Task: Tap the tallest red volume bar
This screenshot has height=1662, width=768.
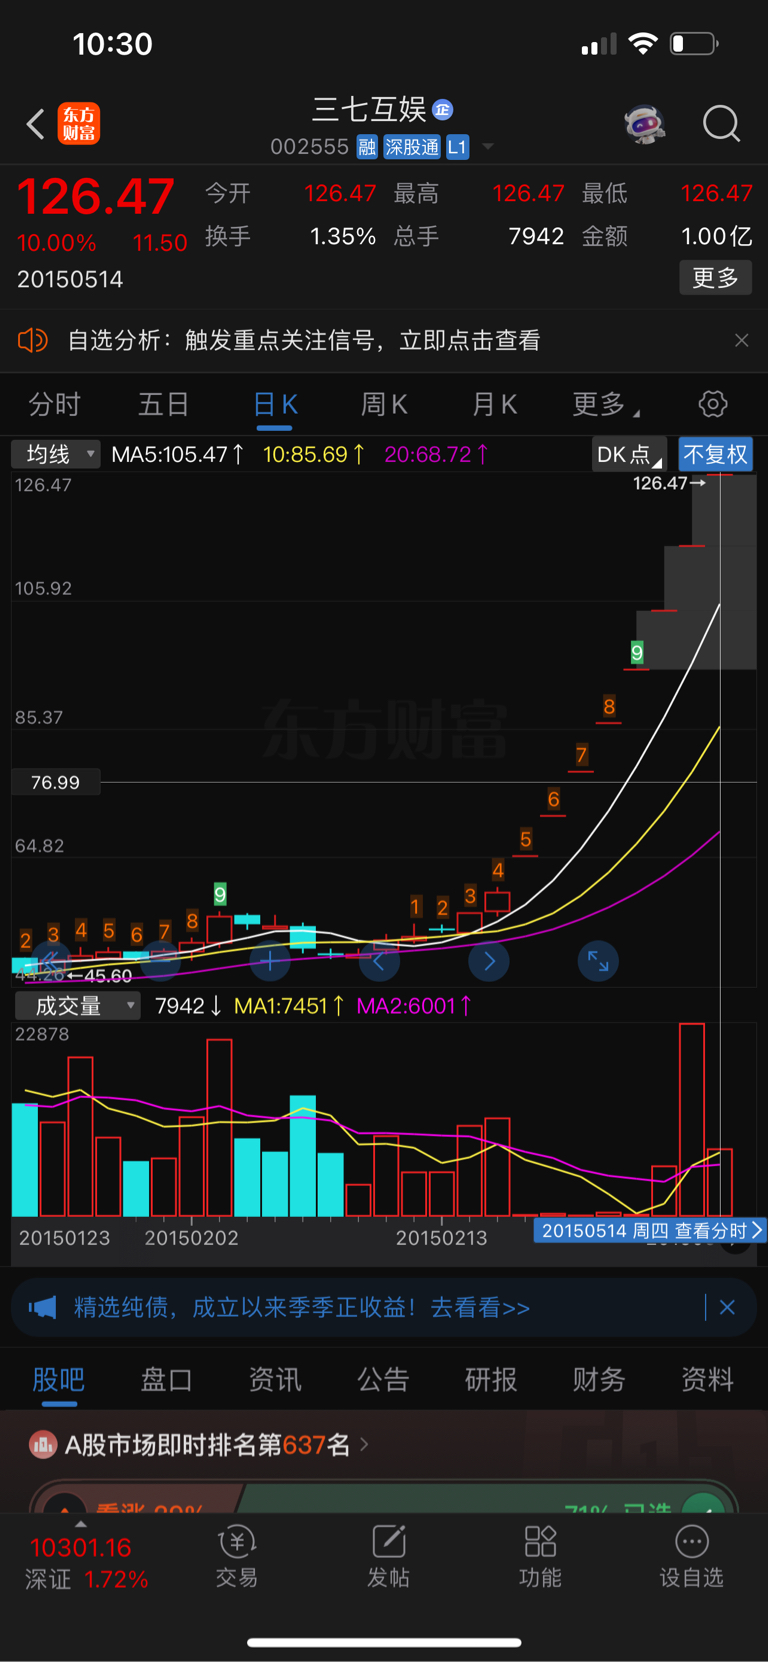Action: pos(692,1119)
